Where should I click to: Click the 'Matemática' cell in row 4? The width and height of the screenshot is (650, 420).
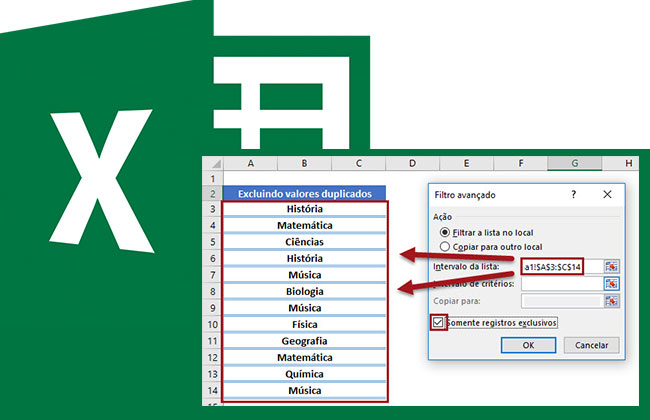coord(305,226)
